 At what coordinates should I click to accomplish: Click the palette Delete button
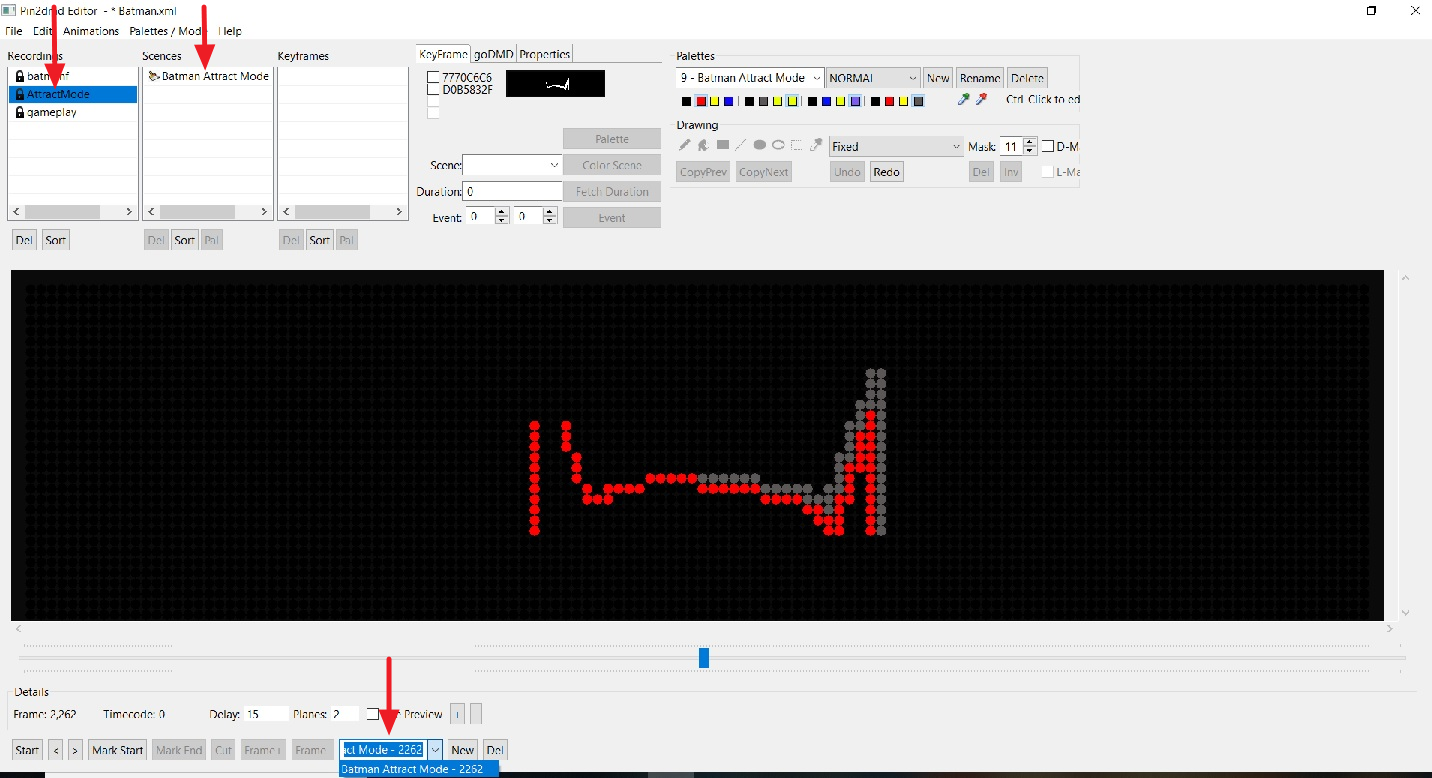(1027, 78)
